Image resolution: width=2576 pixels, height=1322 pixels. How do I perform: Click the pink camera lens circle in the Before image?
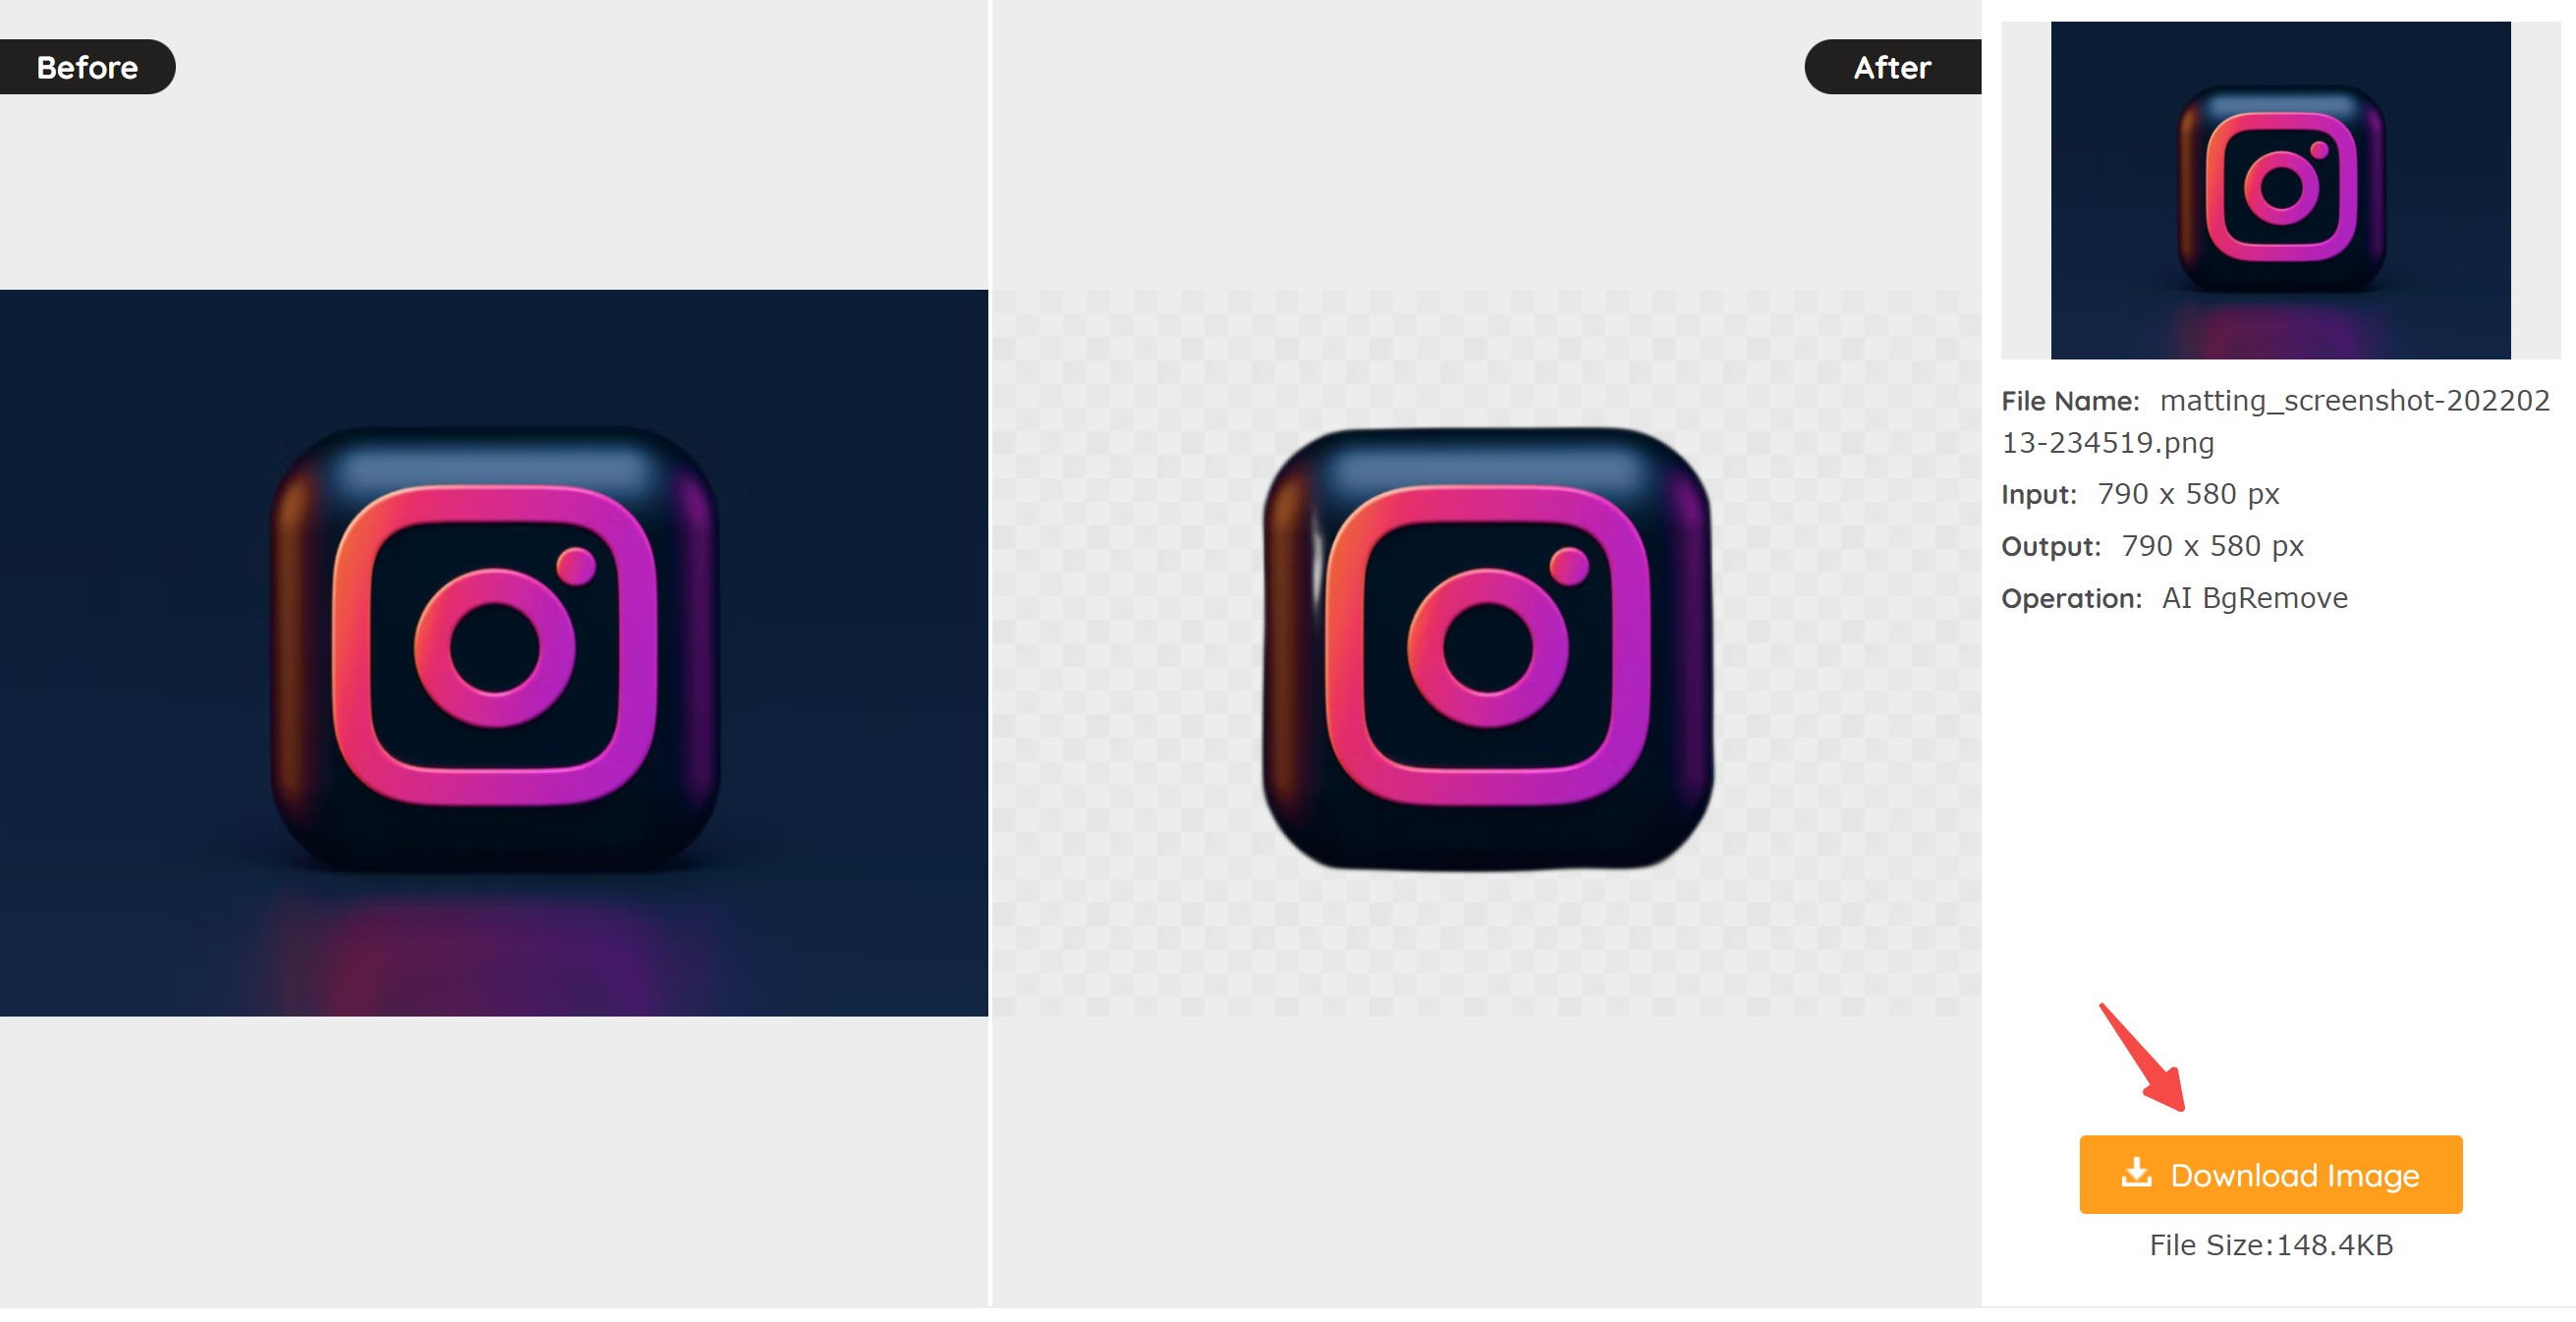tap(495, 648)
